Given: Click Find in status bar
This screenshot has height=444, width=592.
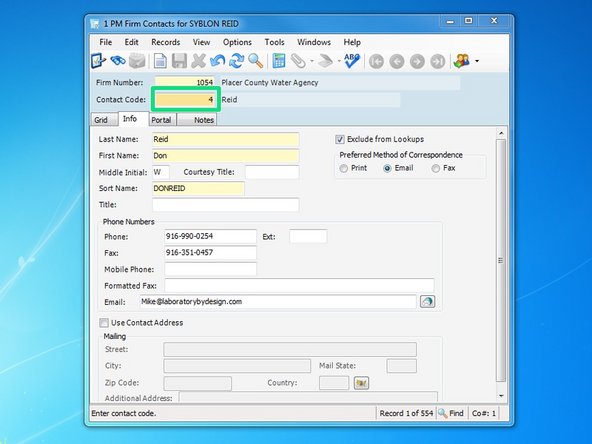Looking at the screenshot, I should (x=451, y=413).
